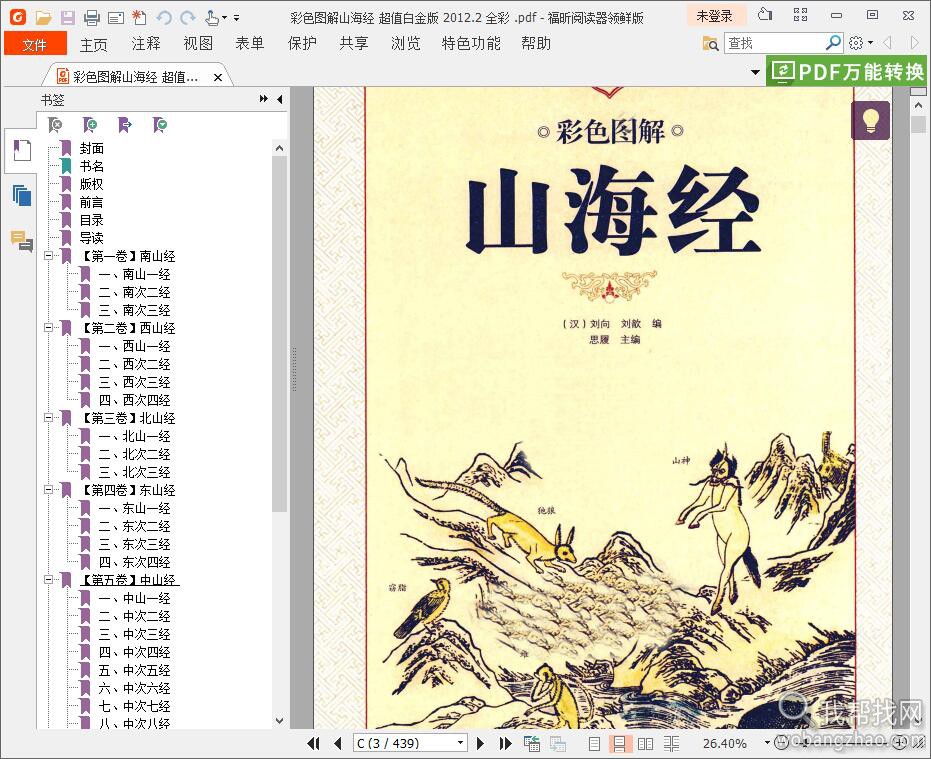
Task: Jump to the 封面 bookmark
Action: [91, 148]
